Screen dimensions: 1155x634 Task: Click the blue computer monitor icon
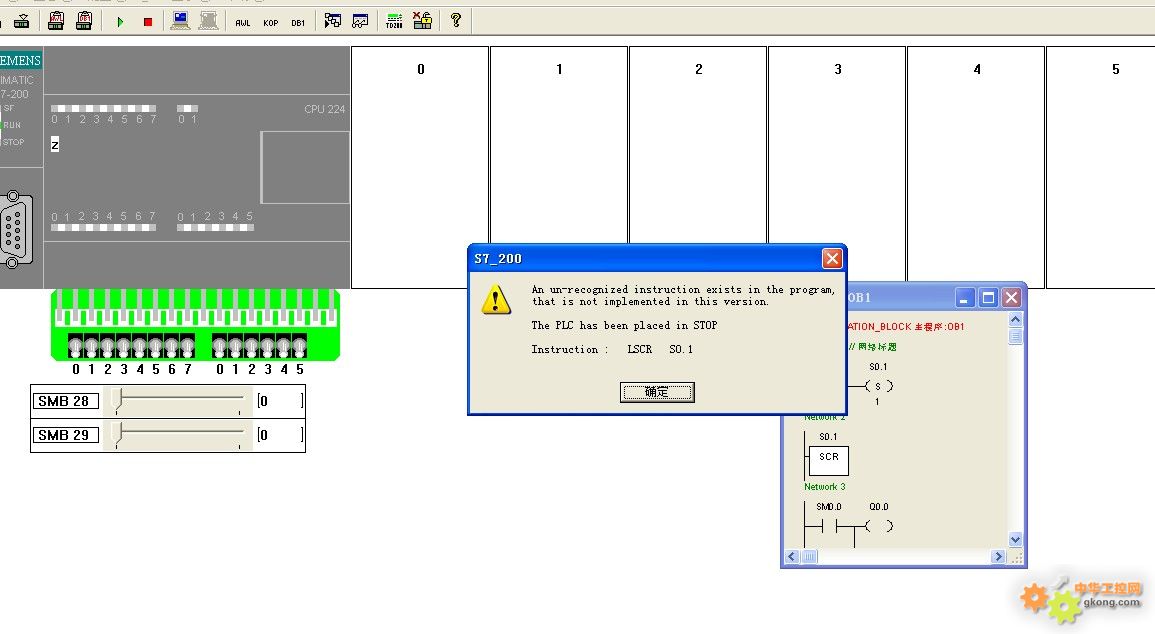(x=180, y=21)
